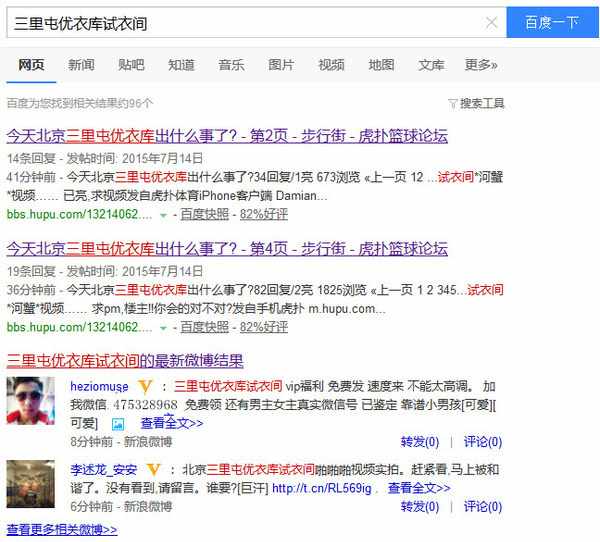Open 三里屯优衣库试衣间的最新微博结果 heading link
The height and width of the screenshot is (542, 600).
(125, 361)
